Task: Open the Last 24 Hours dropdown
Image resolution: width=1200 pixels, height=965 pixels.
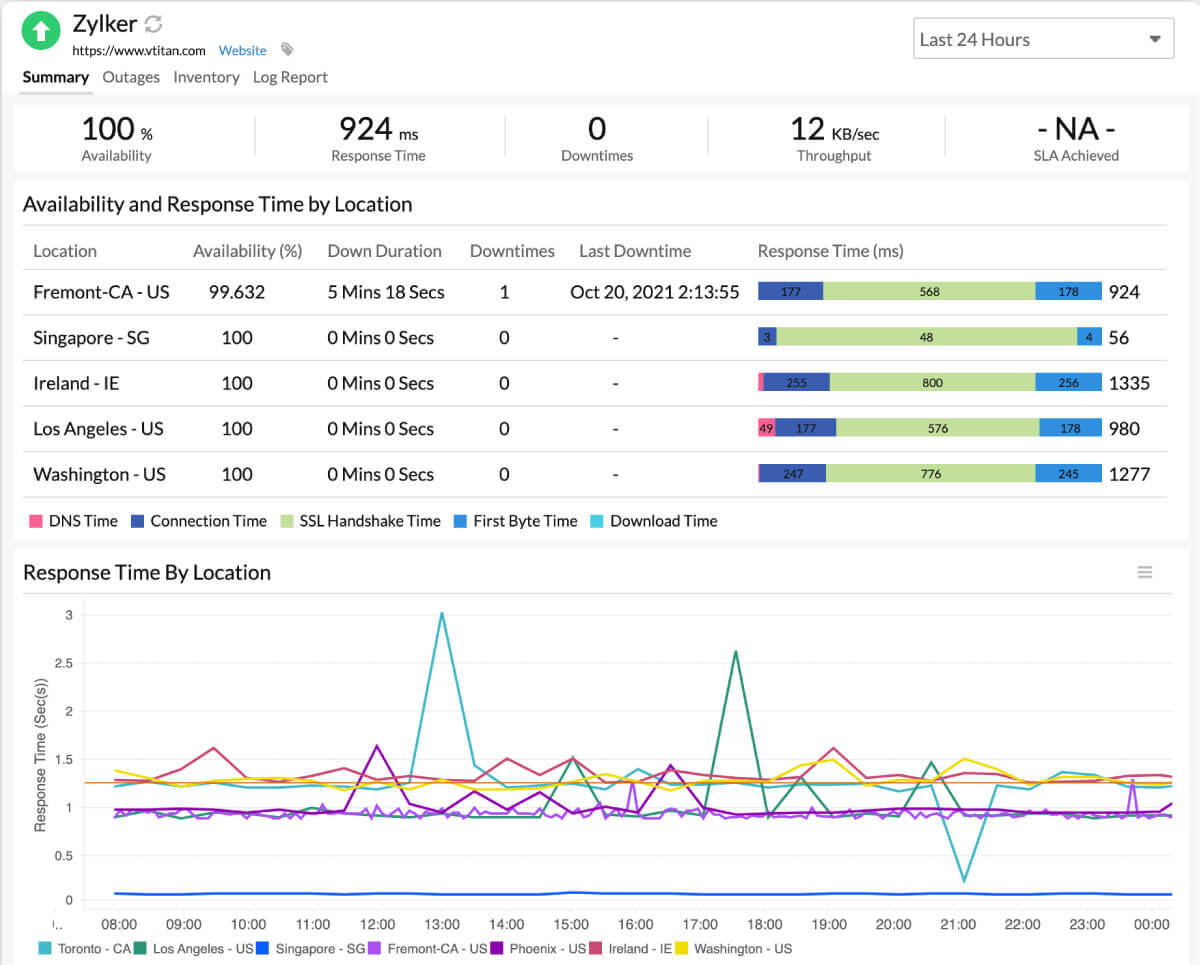Action: tap(1043, 38)
